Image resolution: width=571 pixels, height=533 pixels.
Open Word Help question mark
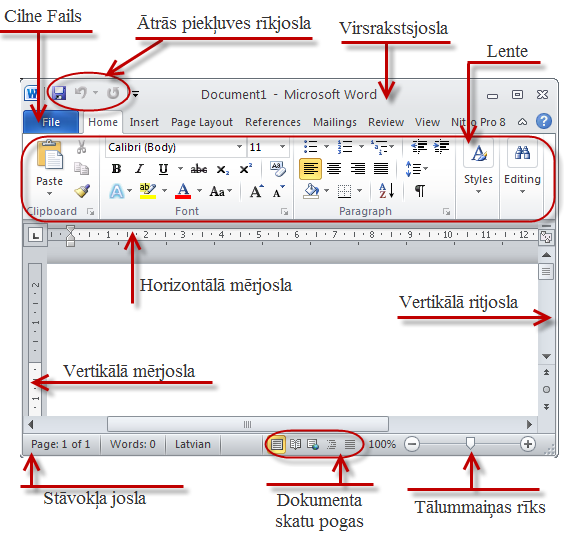(544, 121)
